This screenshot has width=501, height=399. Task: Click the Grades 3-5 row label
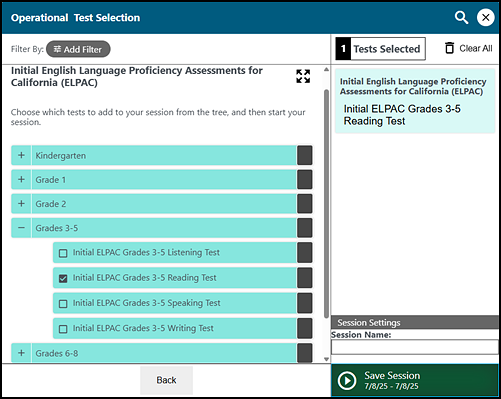coord(57,228)
